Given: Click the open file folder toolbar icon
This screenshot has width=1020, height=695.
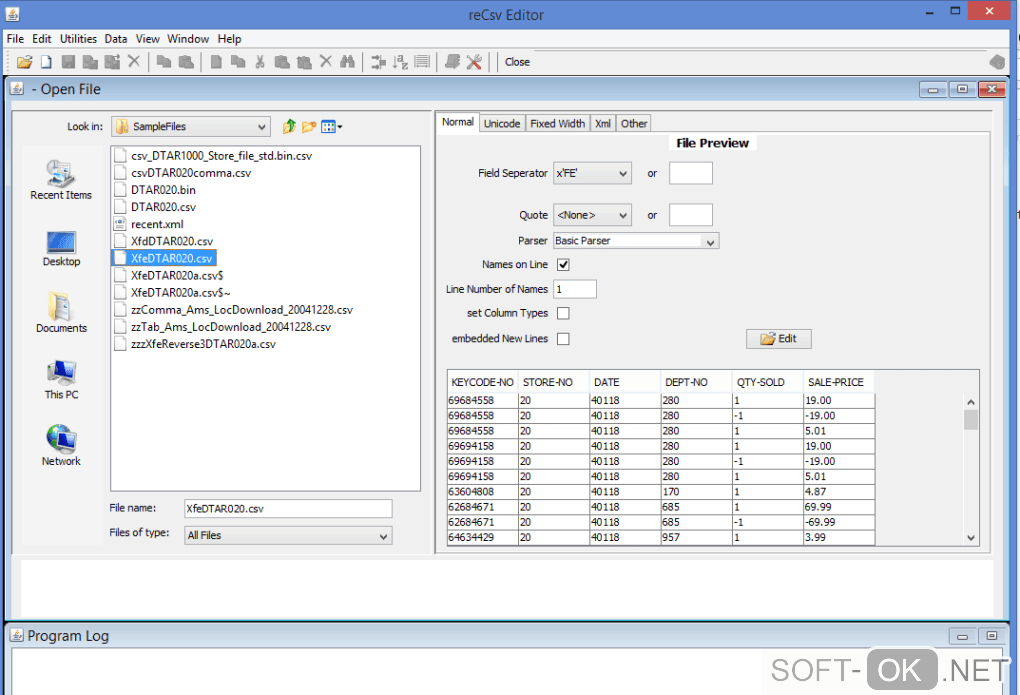Looking at the screenshot, I should pos(25,62).
